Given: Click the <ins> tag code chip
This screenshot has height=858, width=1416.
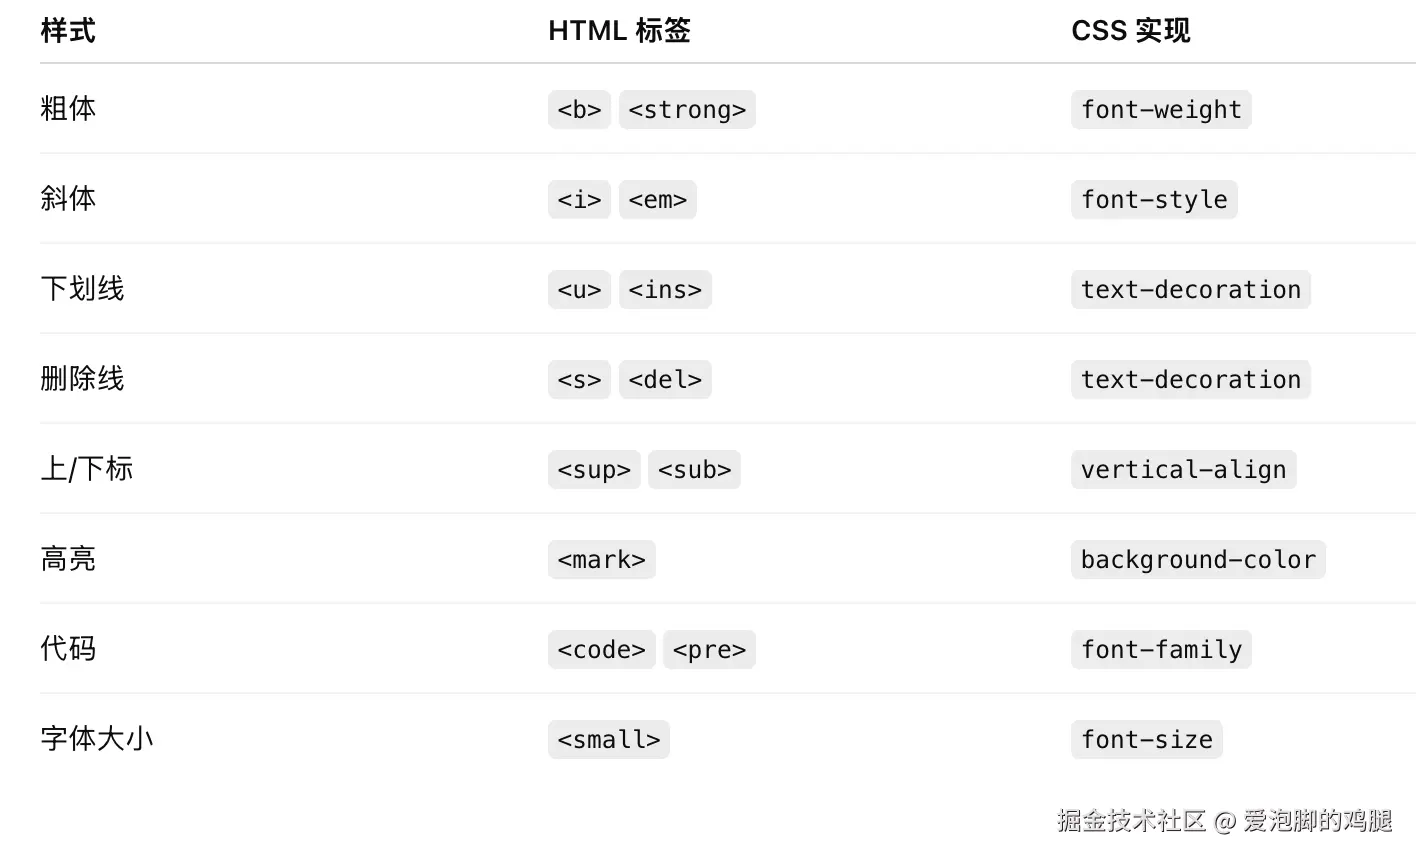Looking at the screenshot, I should click(665, 290).
